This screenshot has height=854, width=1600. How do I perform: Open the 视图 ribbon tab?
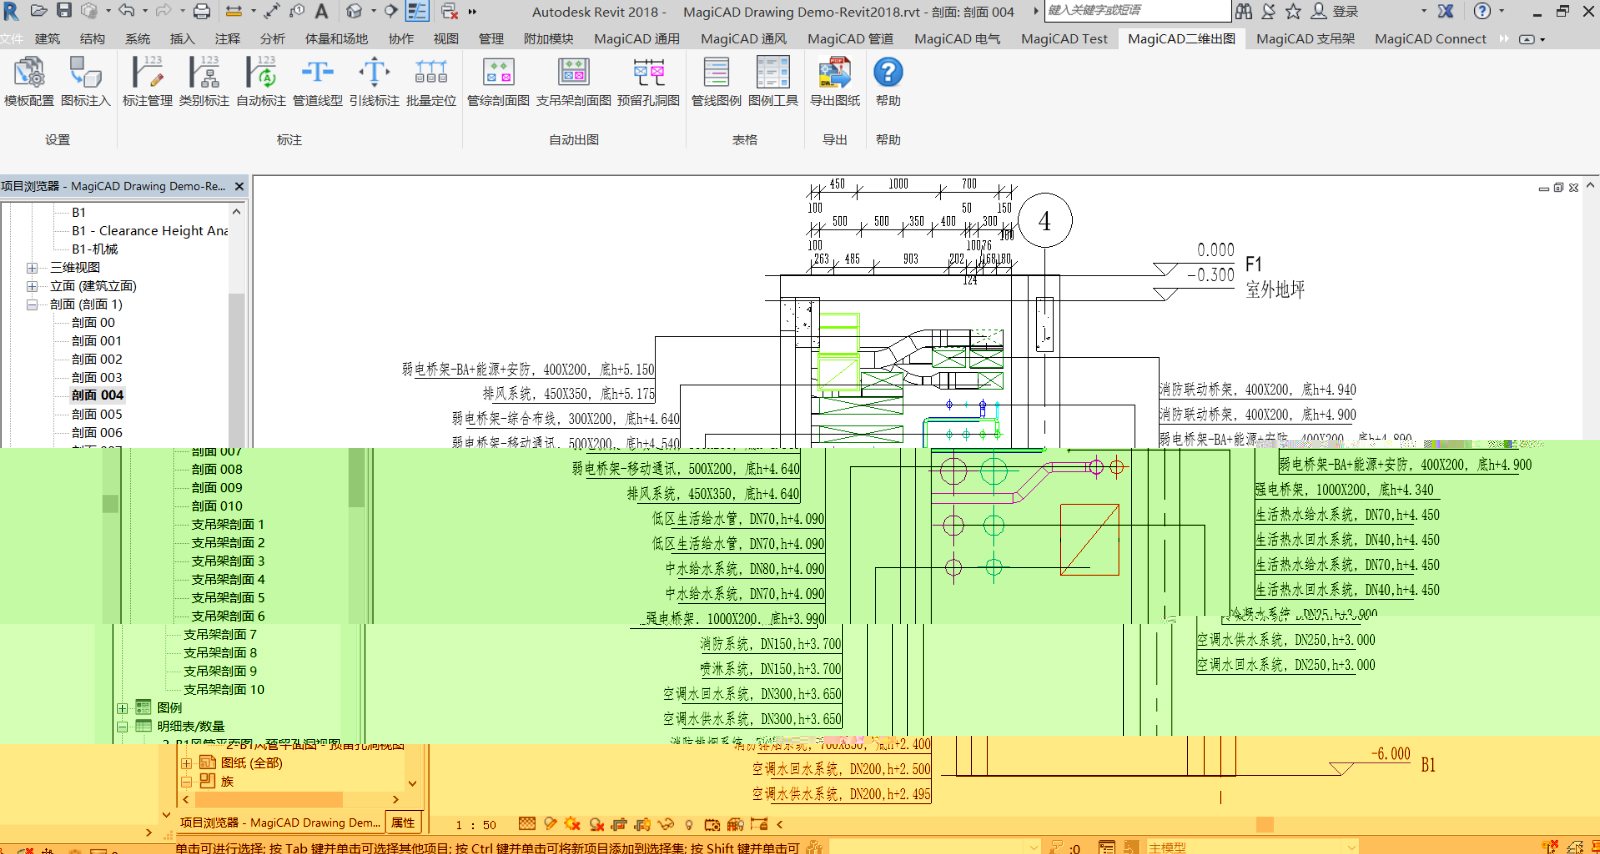point(446,39)
